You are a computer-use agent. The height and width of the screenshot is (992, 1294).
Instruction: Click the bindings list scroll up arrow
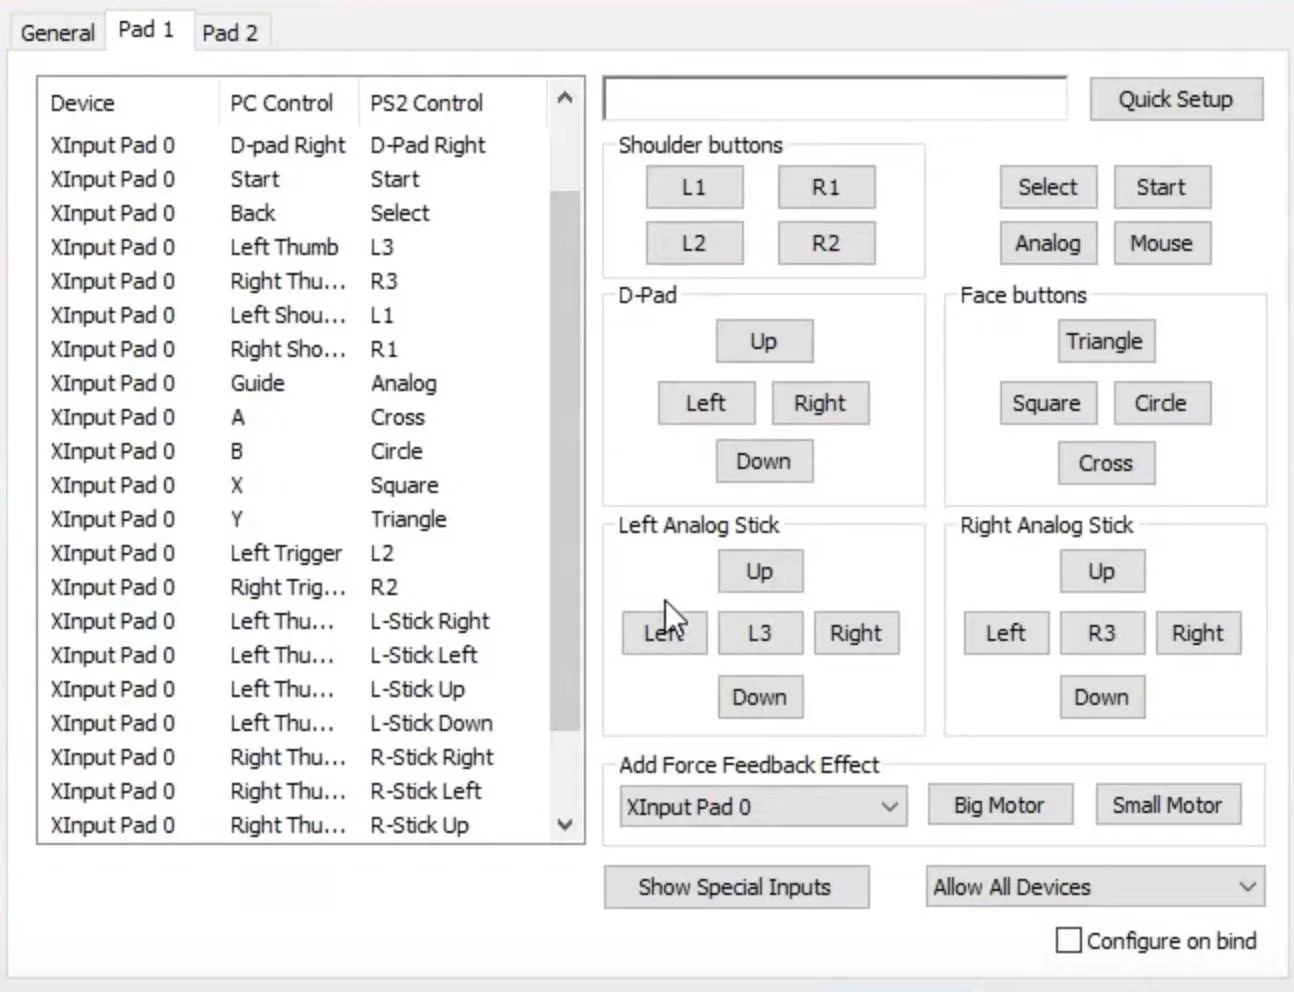pos(565,98)
